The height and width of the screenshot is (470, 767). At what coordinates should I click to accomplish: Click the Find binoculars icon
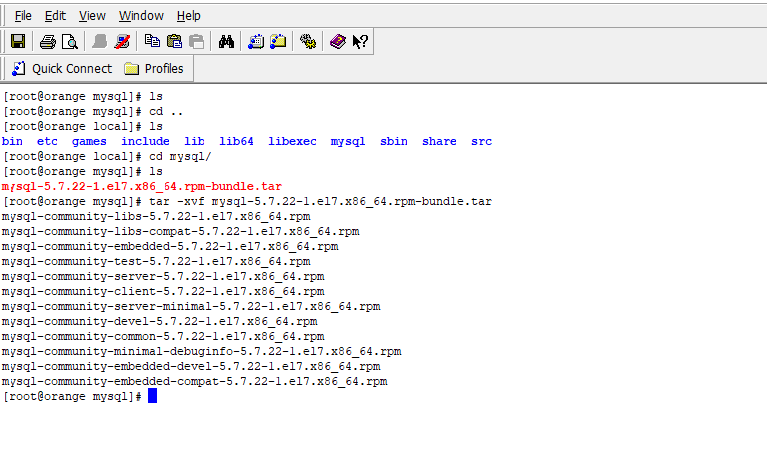(226, 42)
